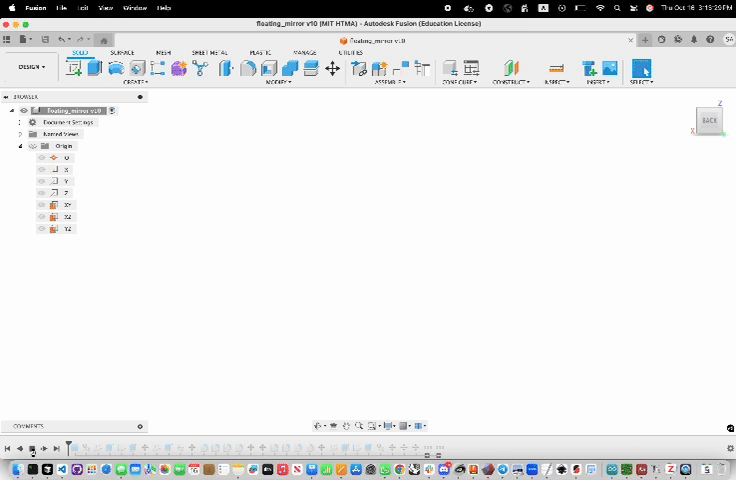
Task: Activate the Move/Copy cross-arrow tool
Action: pyautogui.click(x=332, y=69)
